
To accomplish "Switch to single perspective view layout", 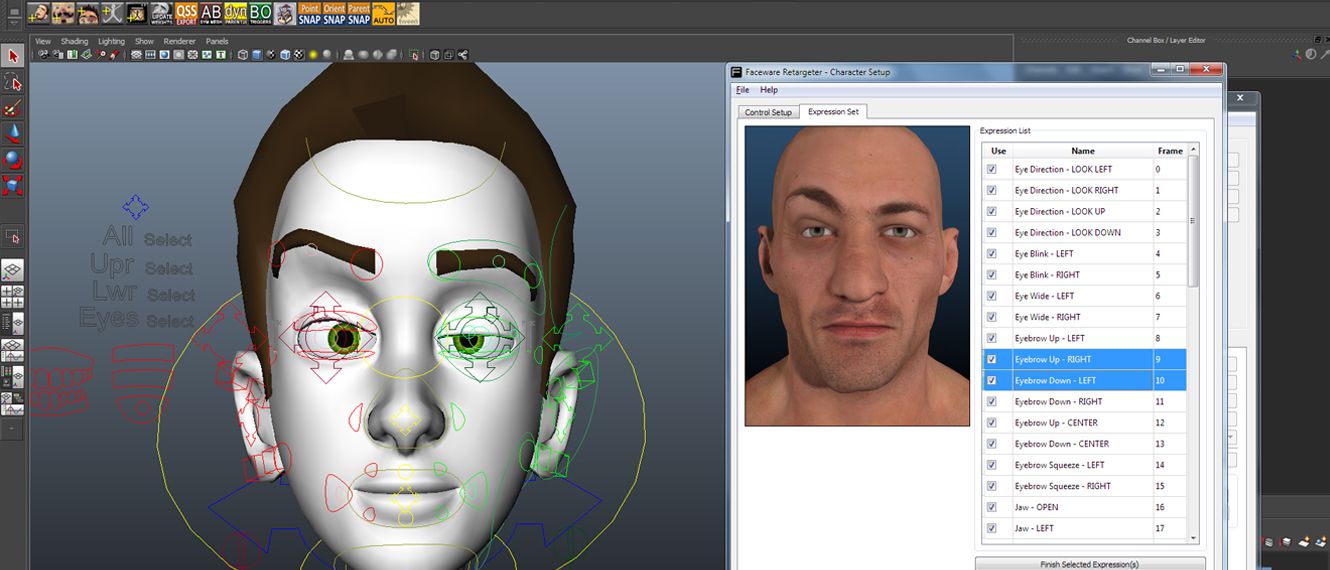I will [13, 271].
